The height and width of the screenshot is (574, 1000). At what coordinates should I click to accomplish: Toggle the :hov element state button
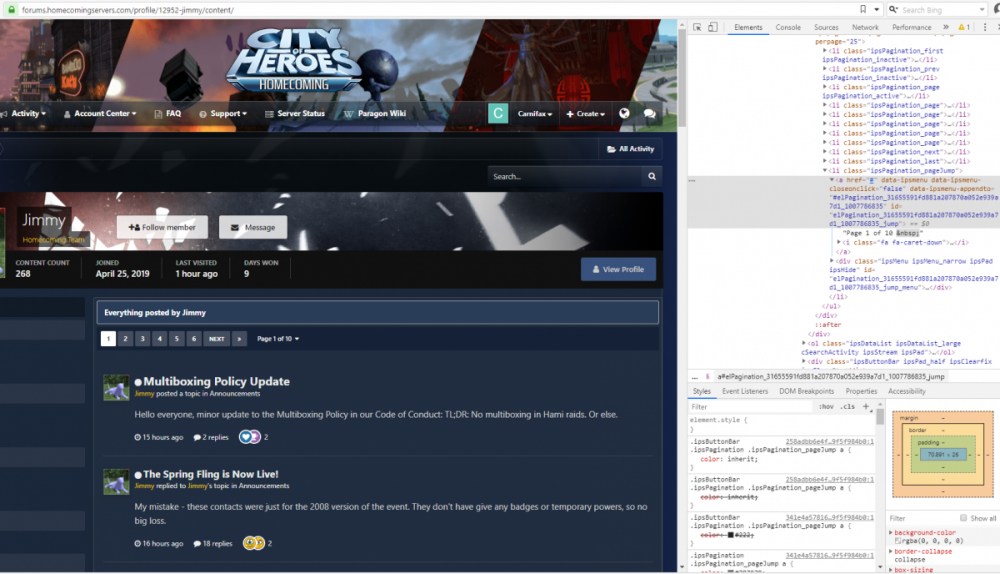(826, 406)
